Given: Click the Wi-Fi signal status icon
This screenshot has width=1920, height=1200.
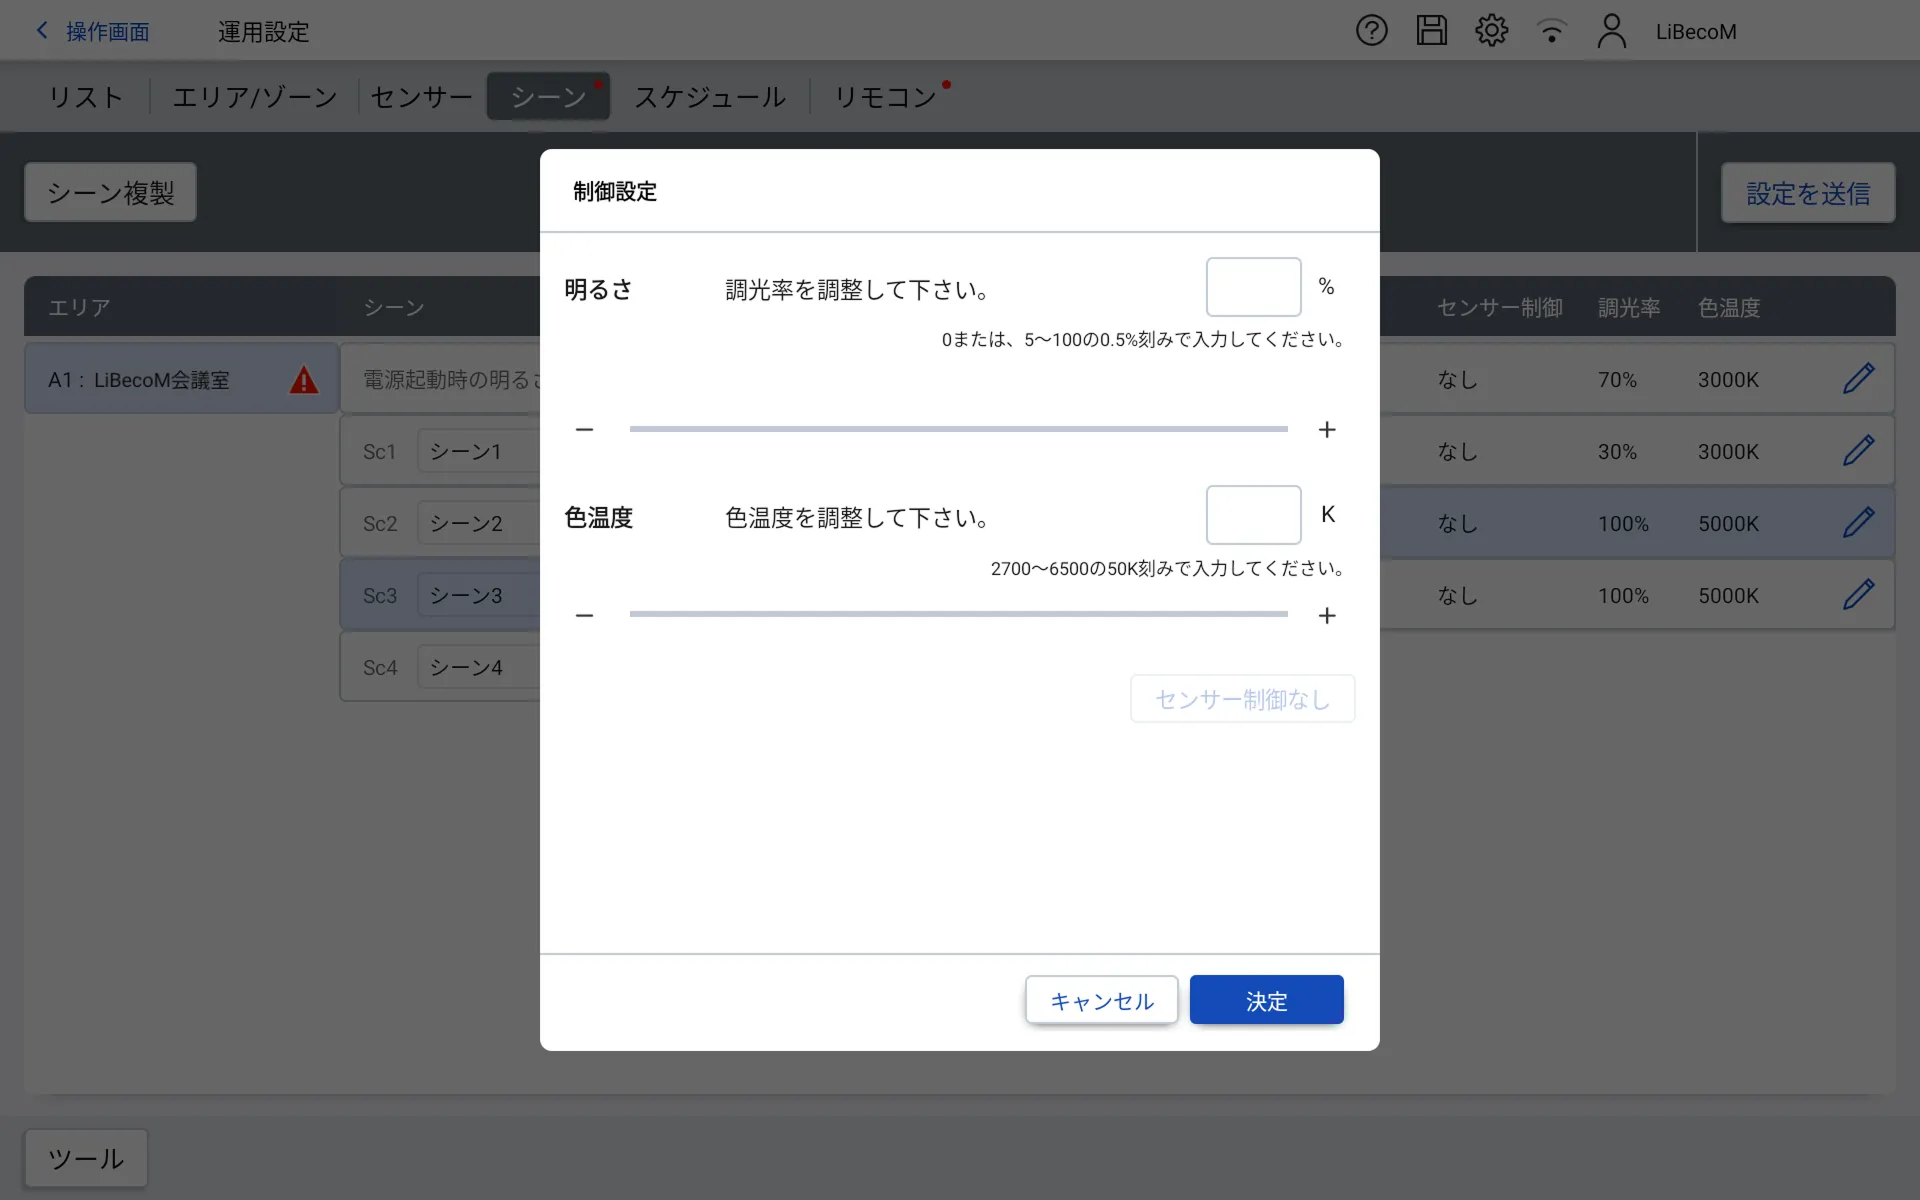Looking at the screenshot, I should (1551, 31).
